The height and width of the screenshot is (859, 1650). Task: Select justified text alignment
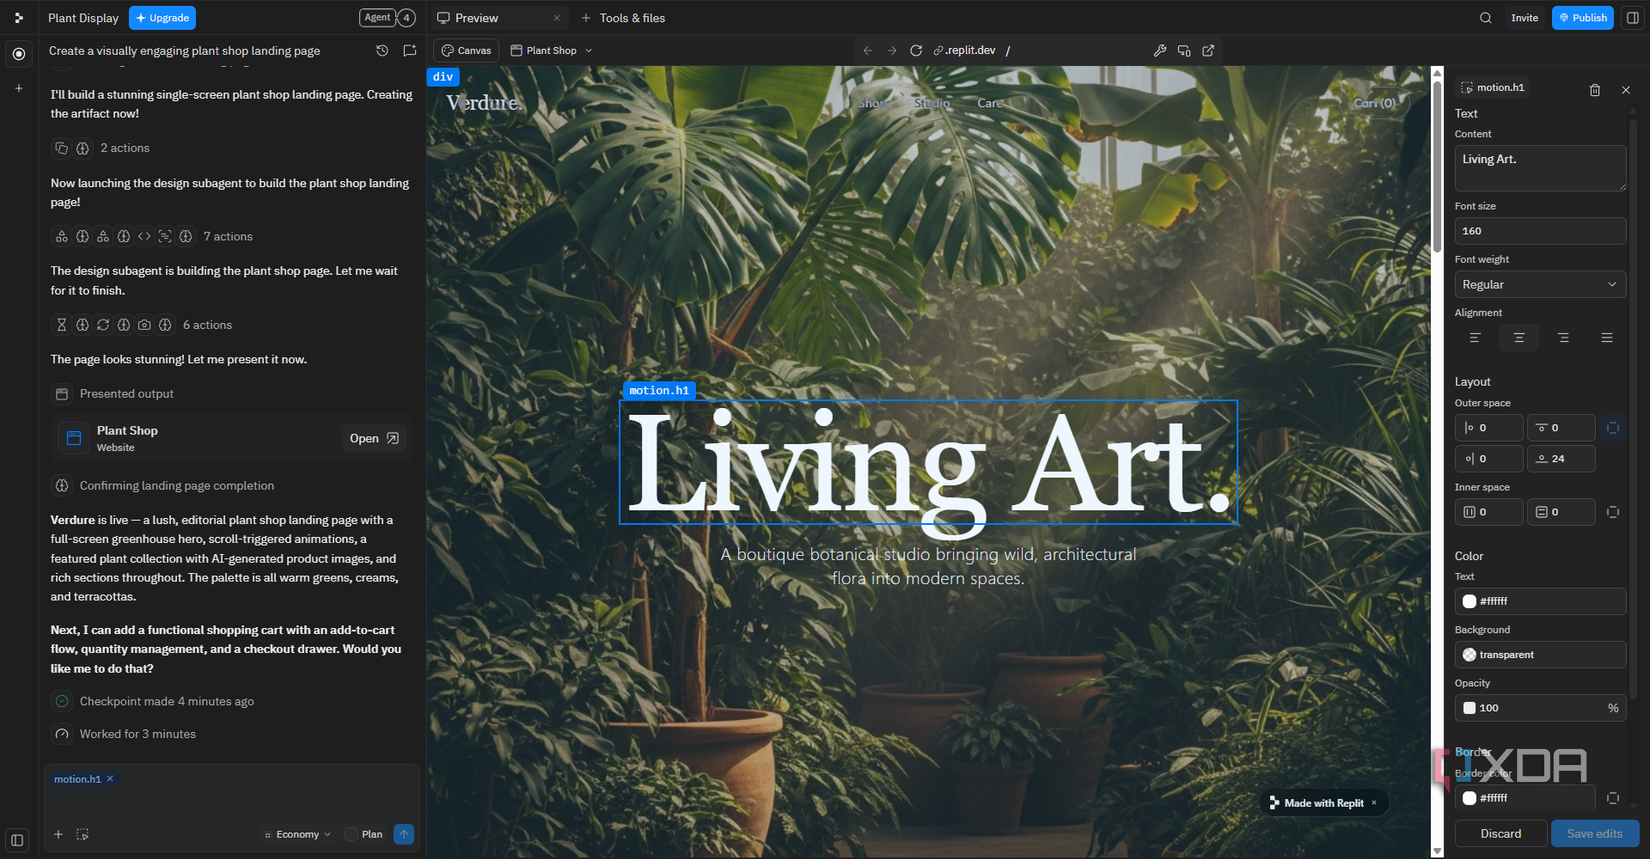1607,338
